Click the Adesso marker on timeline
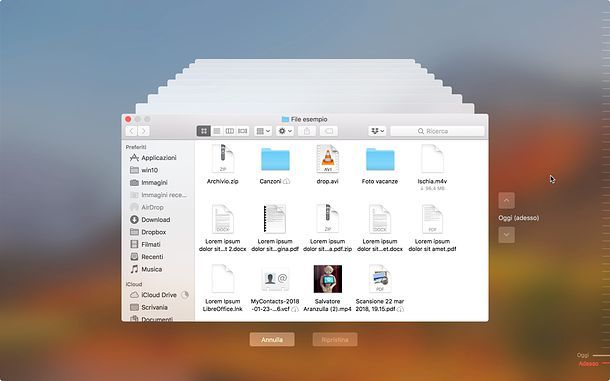610x381 pixels. click(x=588, y=363)
